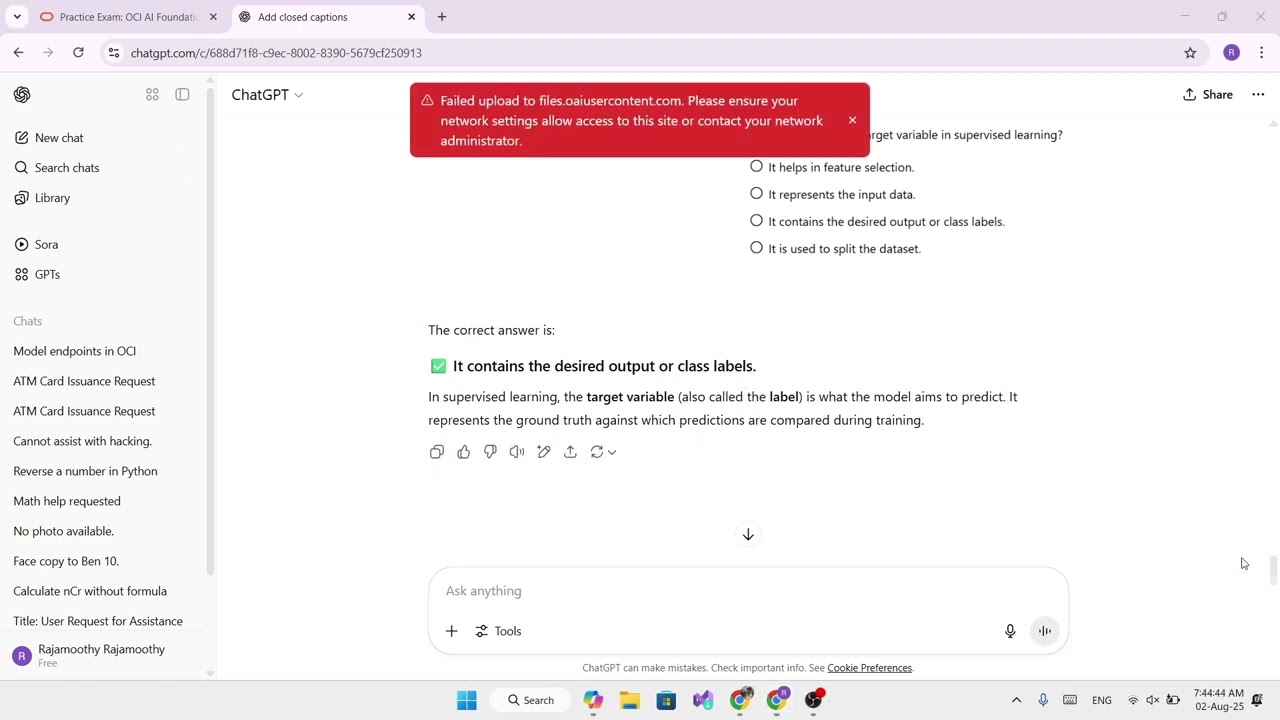Show hidden system tray icons
1280x720 pixels.
[x=1016, y=700]
